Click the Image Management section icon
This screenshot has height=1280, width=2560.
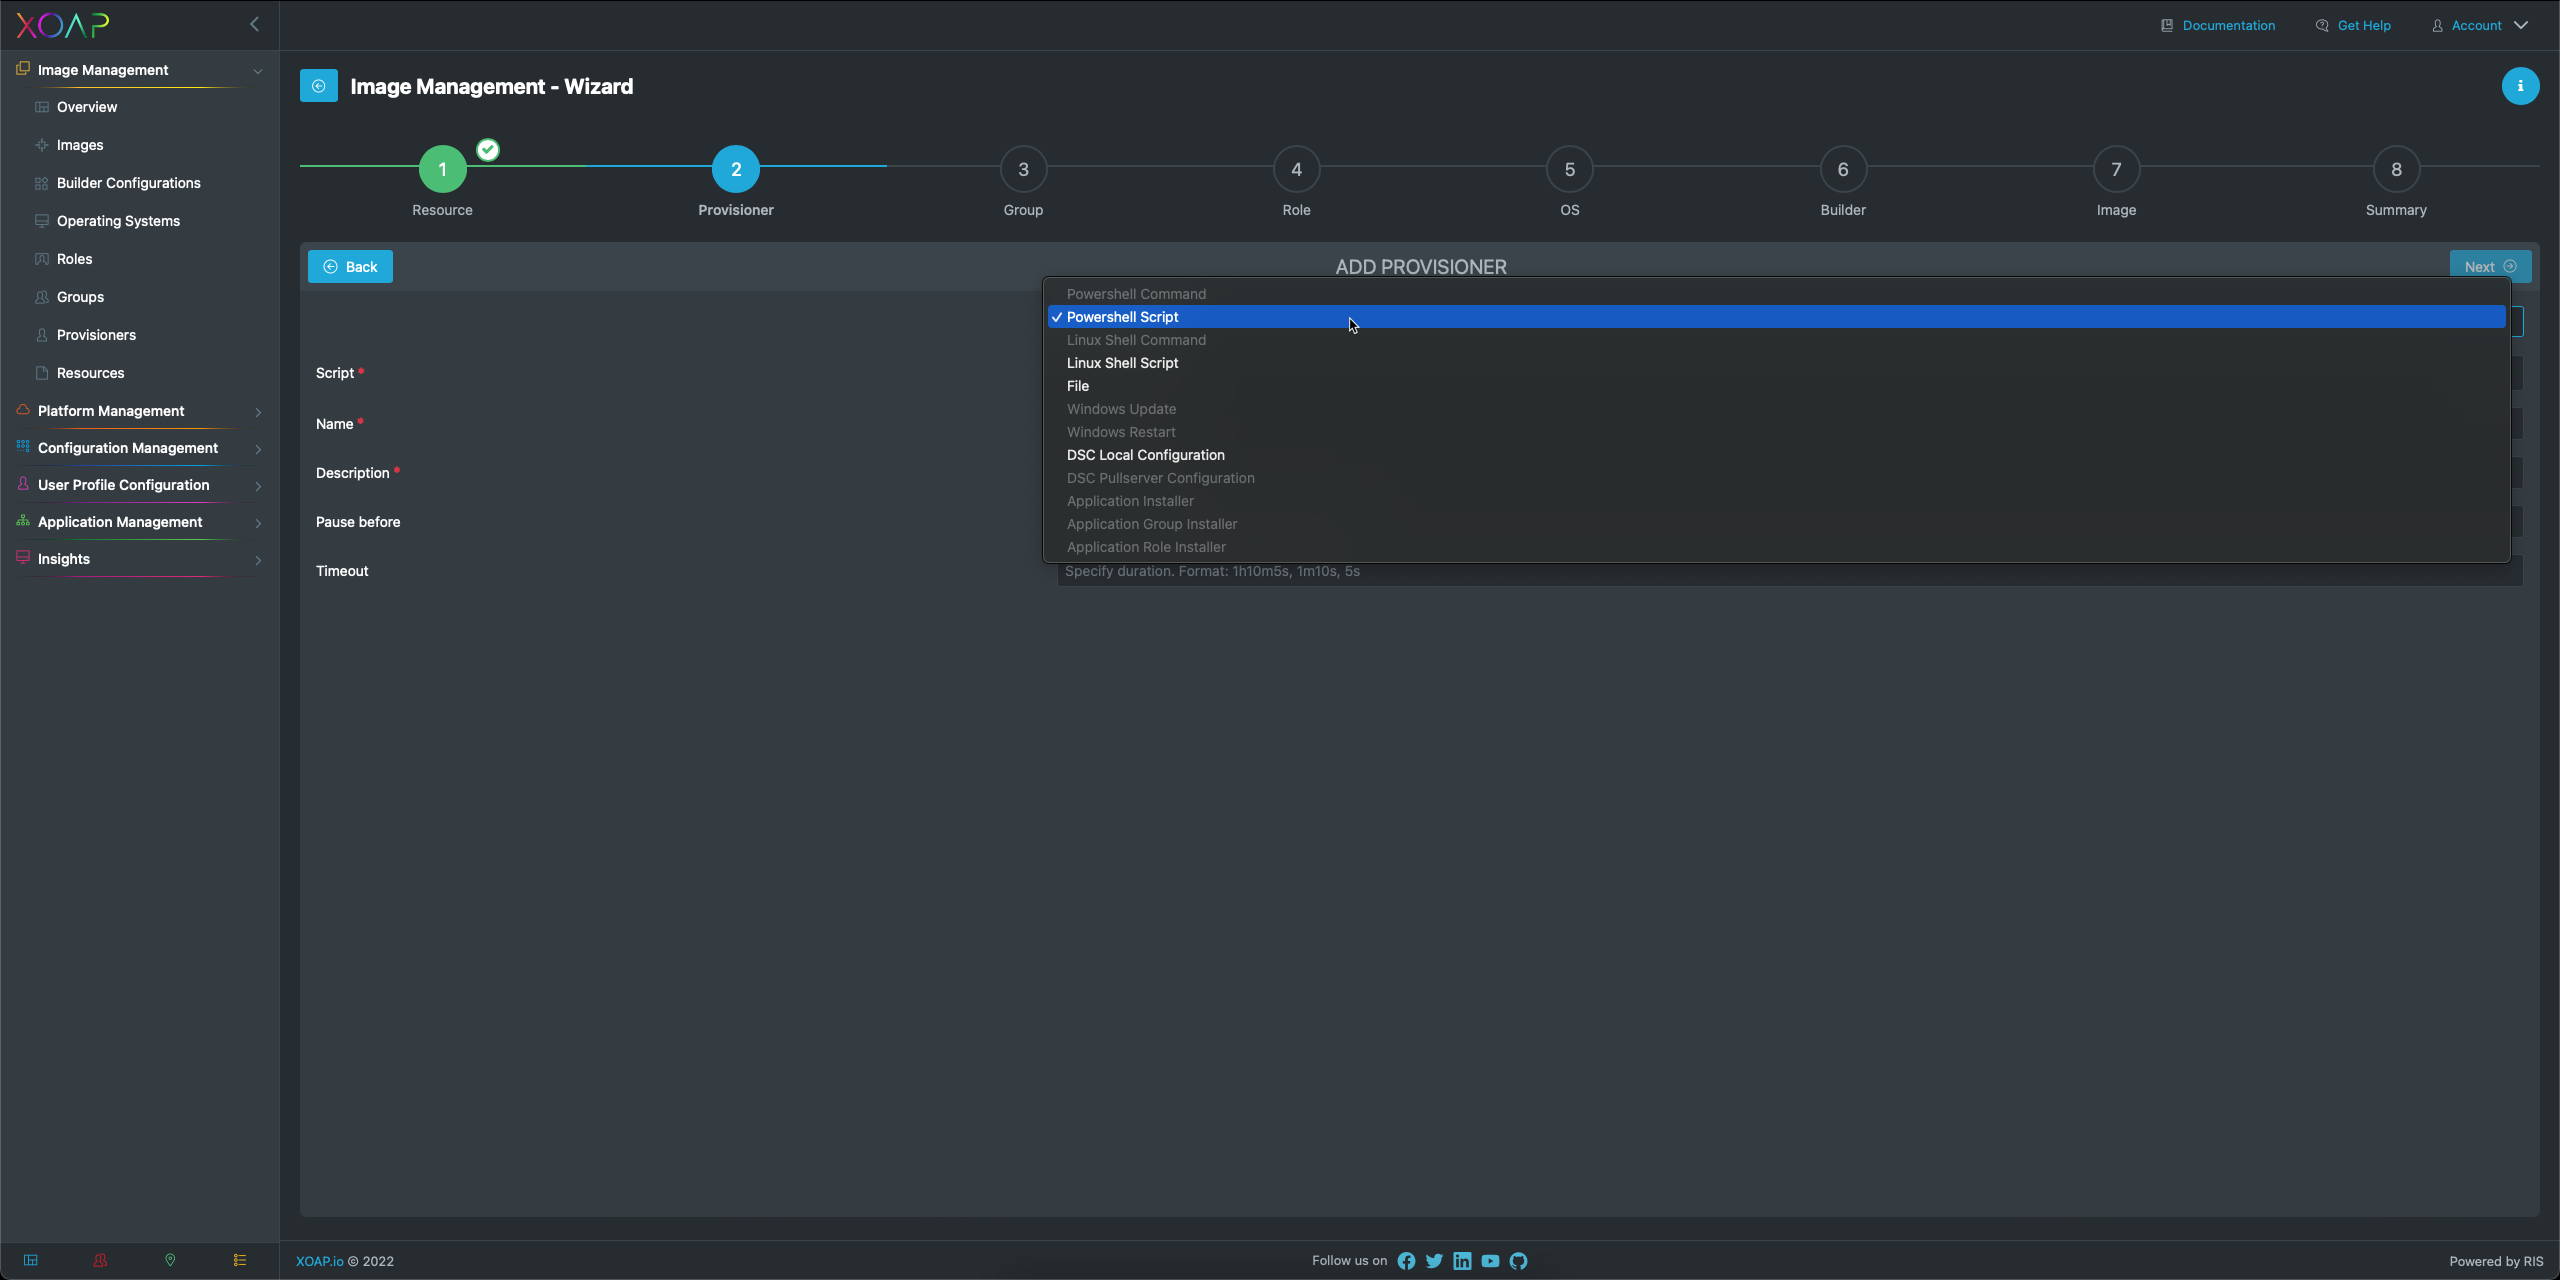click(23, 69)
